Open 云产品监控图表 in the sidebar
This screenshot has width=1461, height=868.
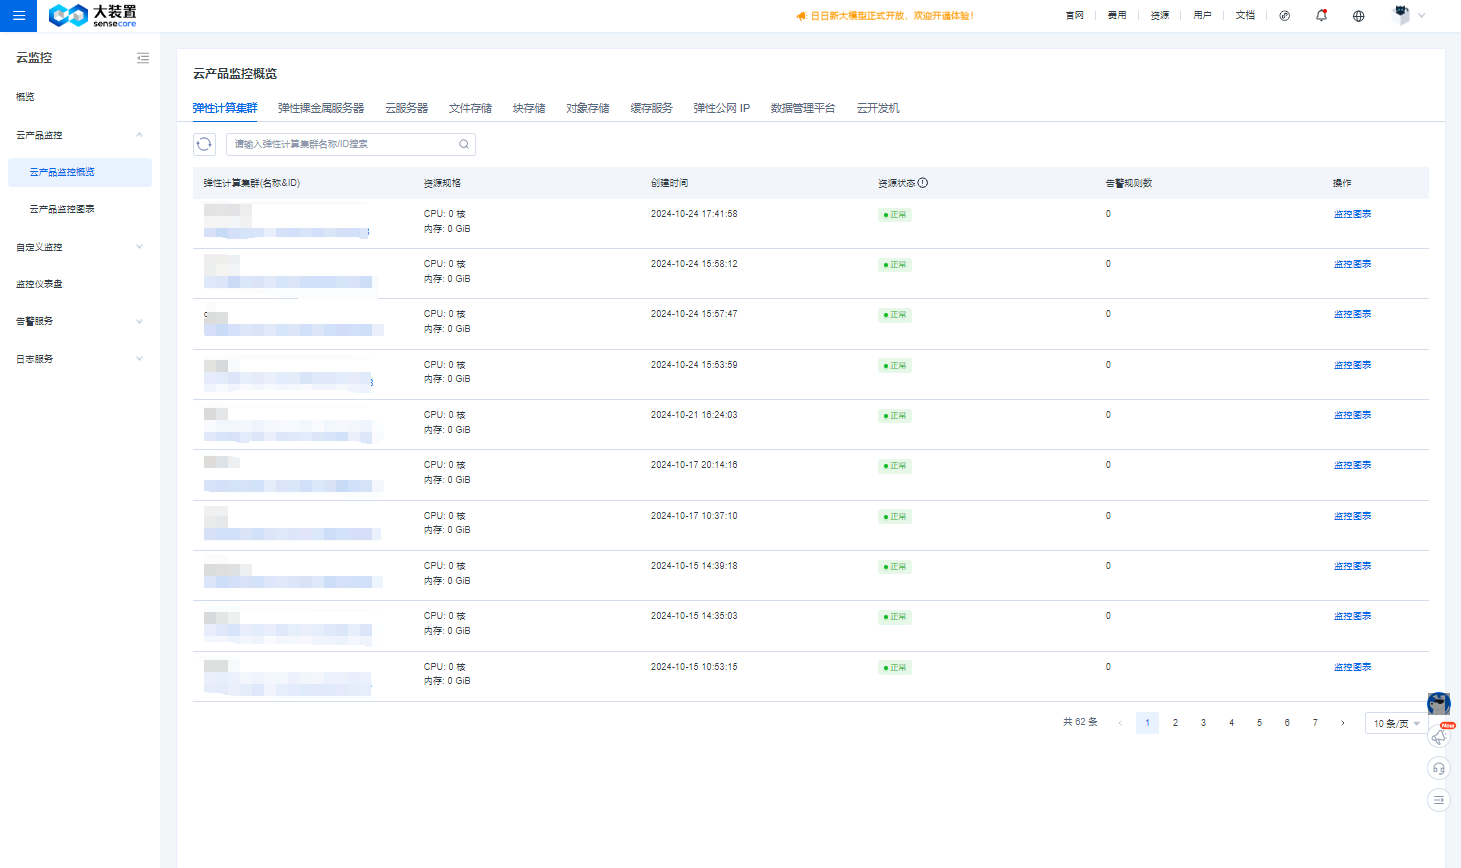pyautogui.click(x=62, y=209)
